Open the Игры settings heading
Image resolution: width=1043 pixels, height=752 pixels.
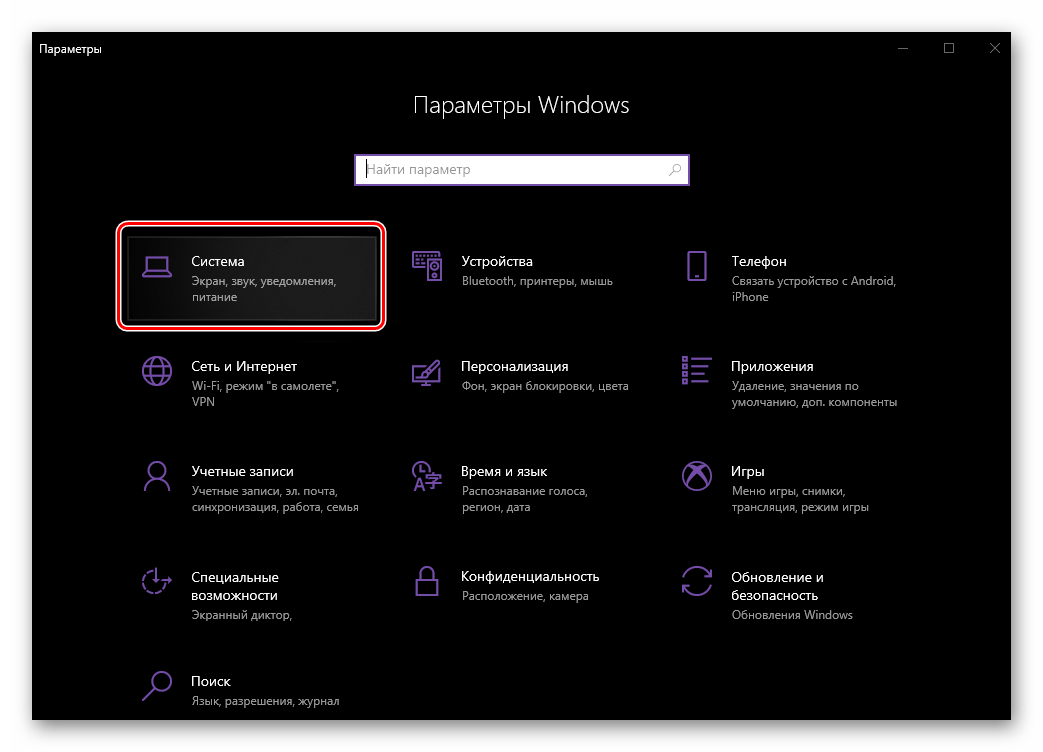pyautogui.click(x=748, y=471)
